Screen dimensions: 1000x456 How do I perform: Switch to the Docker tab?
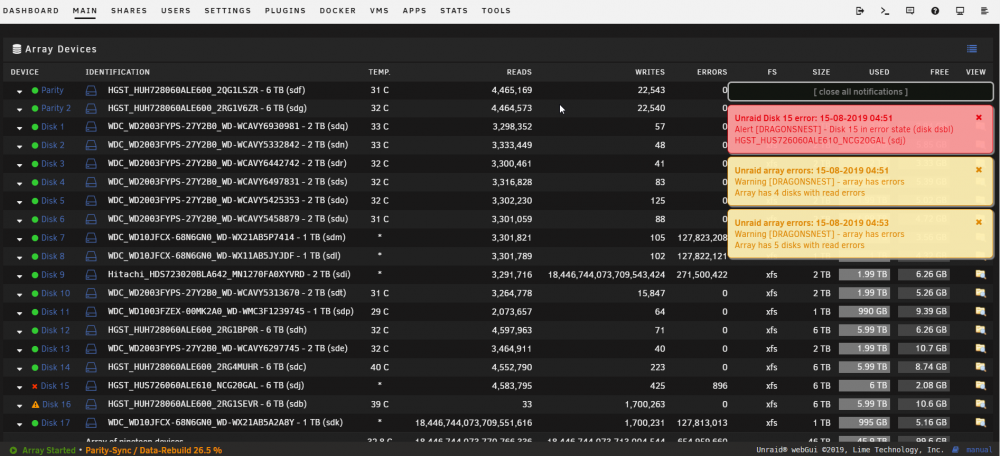(338, 11)
